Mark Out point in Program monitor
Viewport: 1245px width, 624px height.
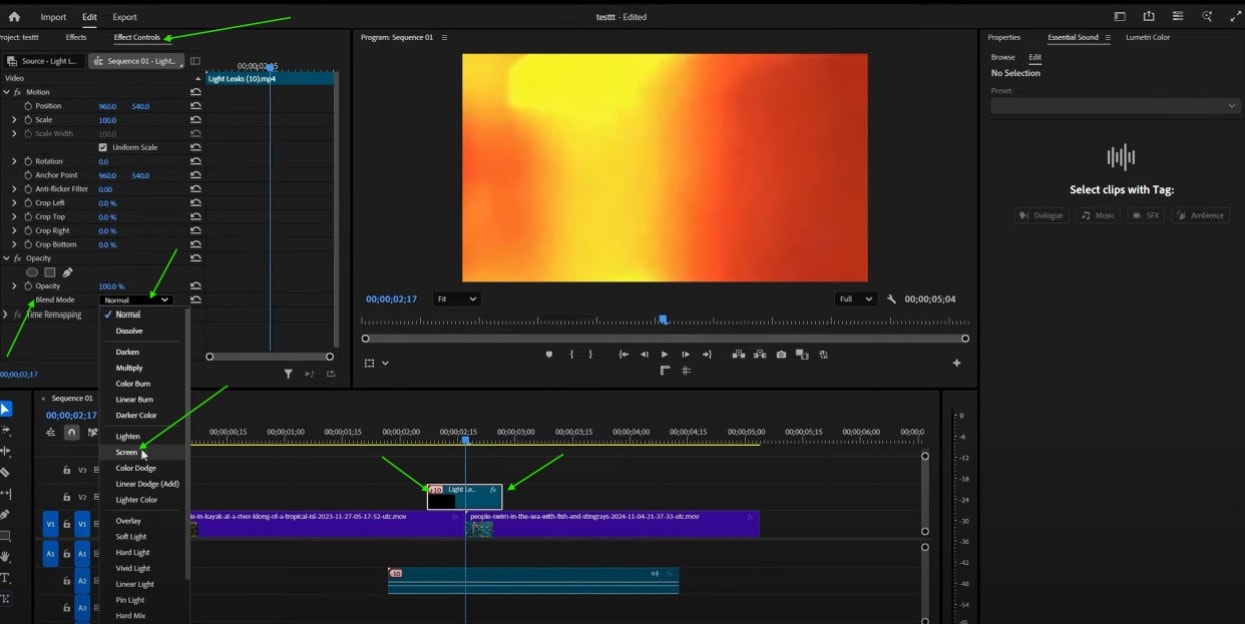click(x=590, y=354)
